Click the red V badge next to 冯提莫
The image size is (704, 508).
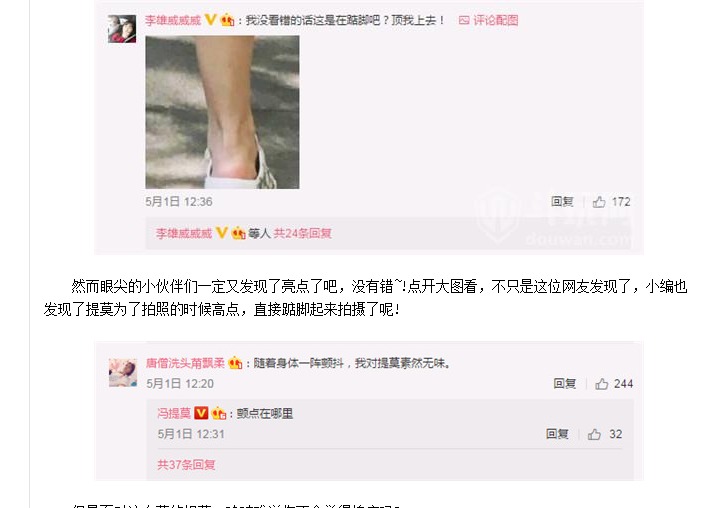click(x=201, y=413)
